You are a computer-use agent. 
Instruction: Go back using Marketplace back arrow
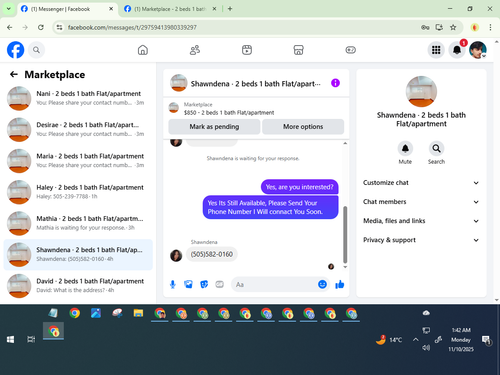14,74
